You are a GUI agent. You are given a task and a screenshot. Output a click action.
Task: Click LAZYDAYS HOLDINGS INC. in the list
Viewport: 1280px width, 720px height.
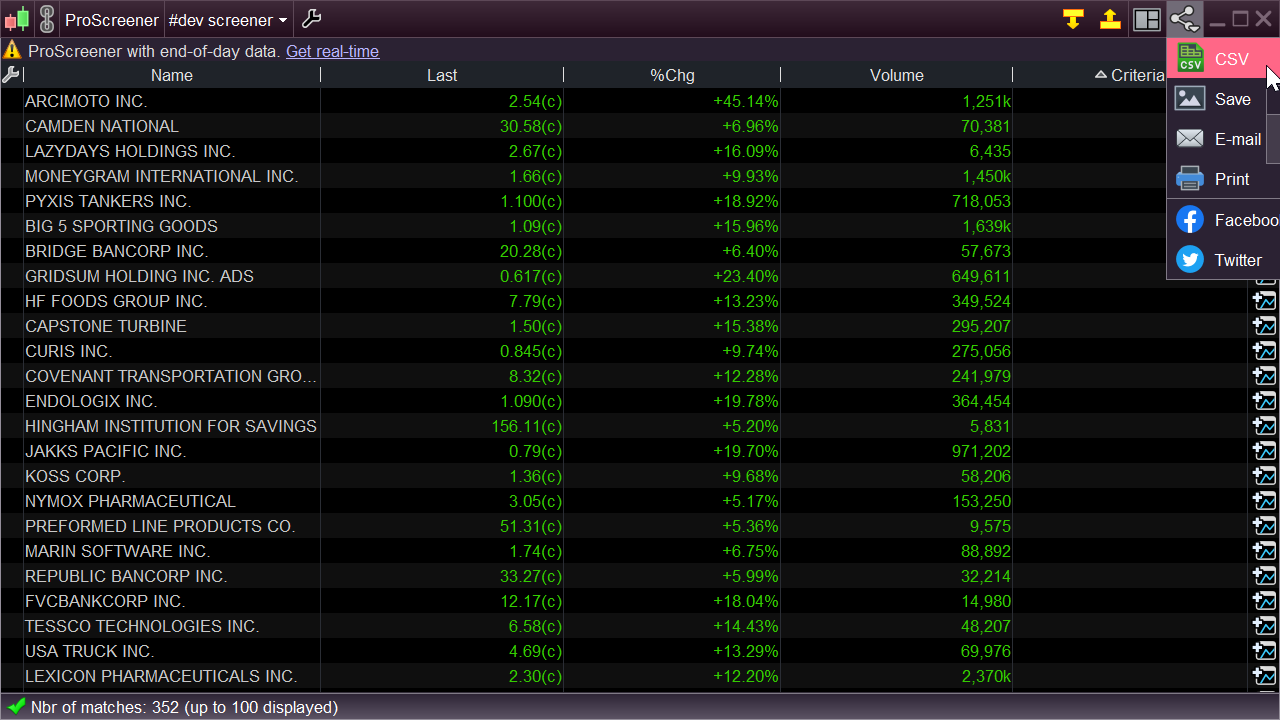pyautogui.click(x=130, y=151)
